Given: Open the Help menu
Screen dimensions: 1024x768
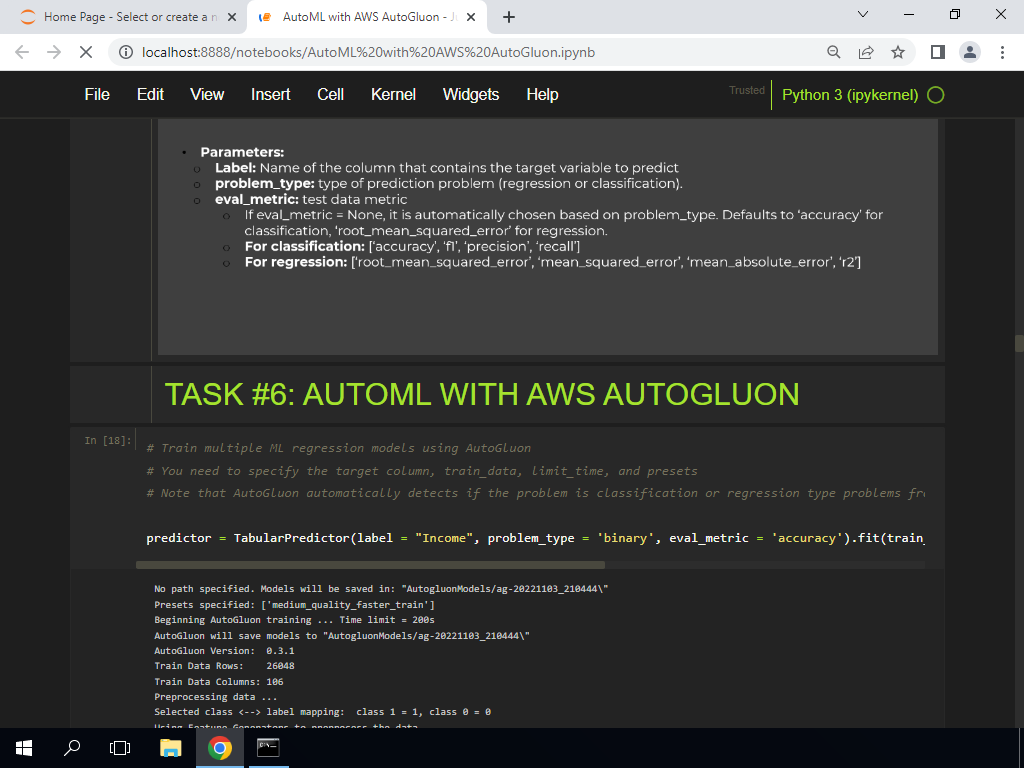Looking at the screenshot, I should pos(542,95).
